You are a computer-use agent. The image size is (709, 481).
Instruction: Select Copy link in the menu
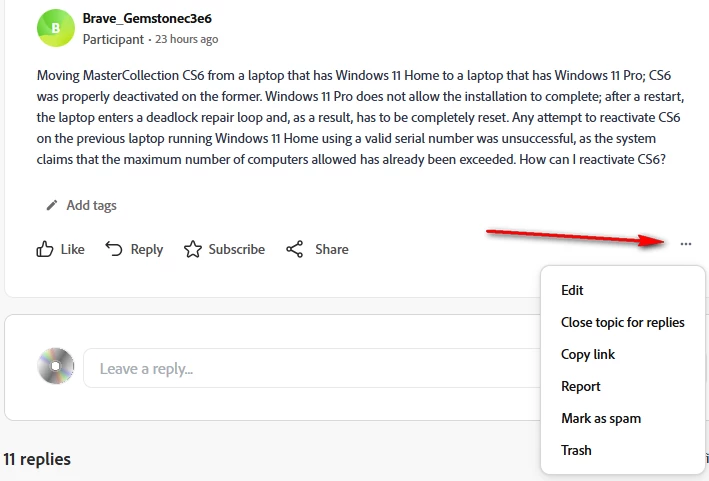[x=588, y=354]
